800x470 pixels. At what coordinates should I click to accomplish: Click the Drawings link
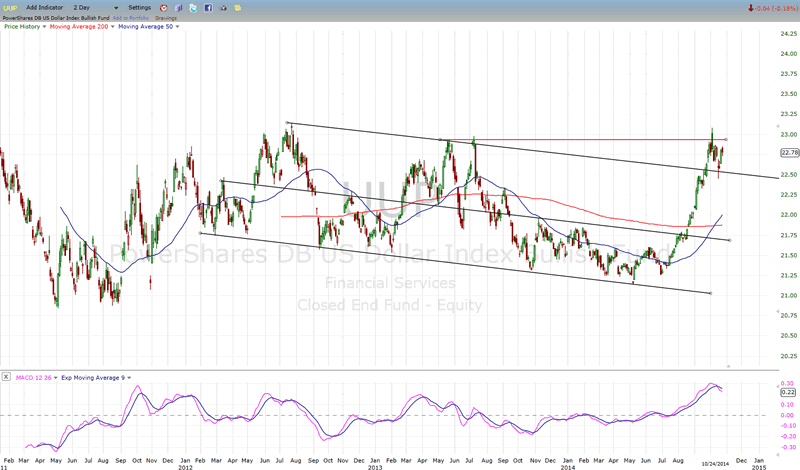tap(166, 17)
